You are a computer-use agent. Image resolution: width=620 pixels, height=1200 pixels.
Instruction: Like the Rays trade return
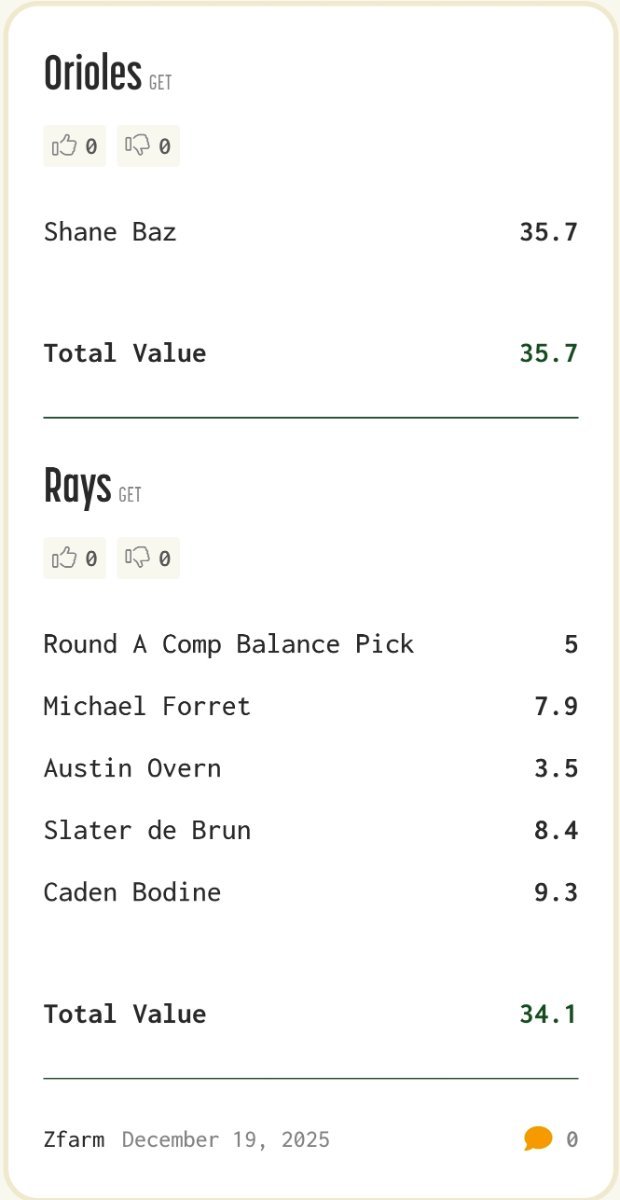[74, 558]
